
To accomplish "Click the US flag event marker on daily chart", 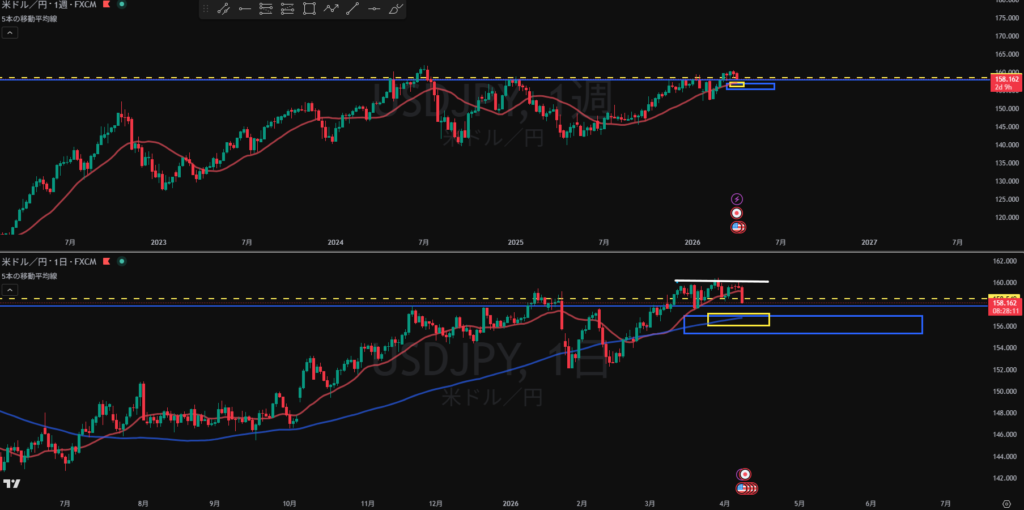I will coord(740,488).
